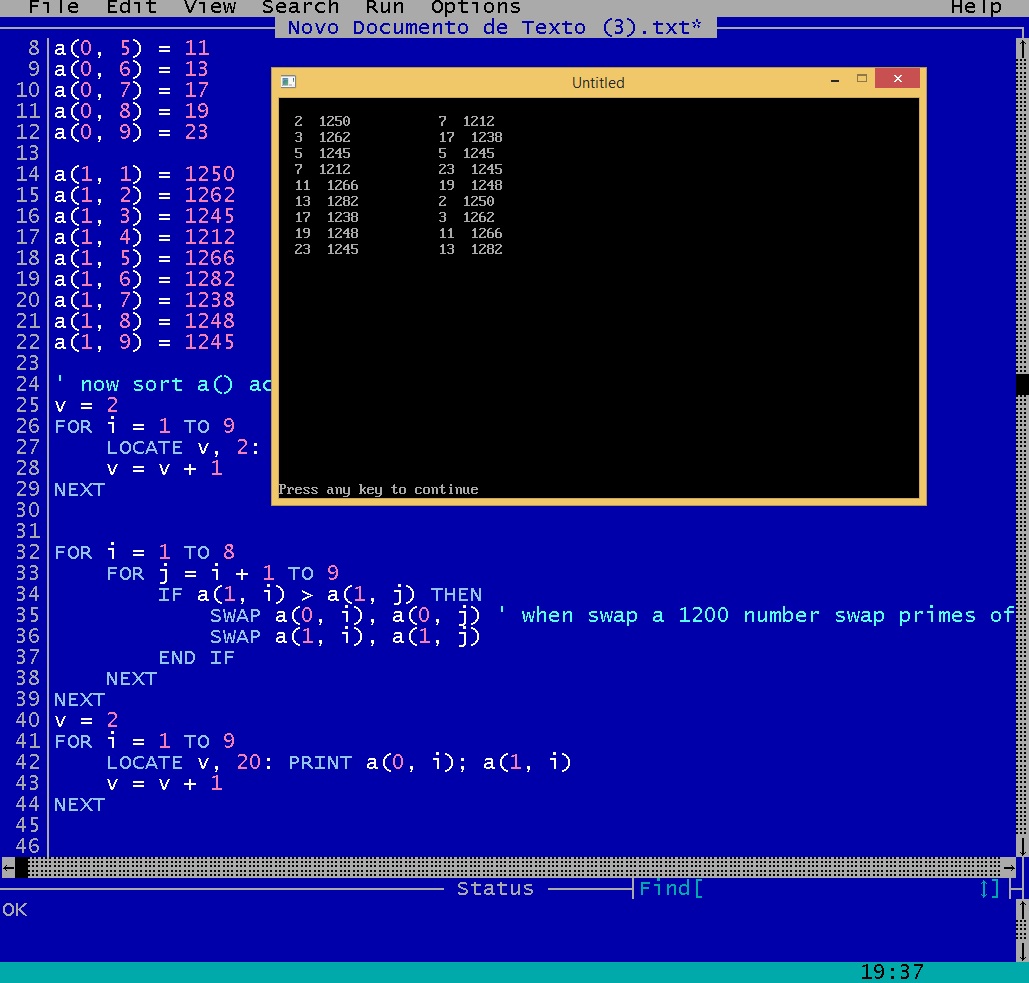Click the horizontal scrollbar left arrow
The width and height of the screenshot is (1029, 983).
click(8, 867)
